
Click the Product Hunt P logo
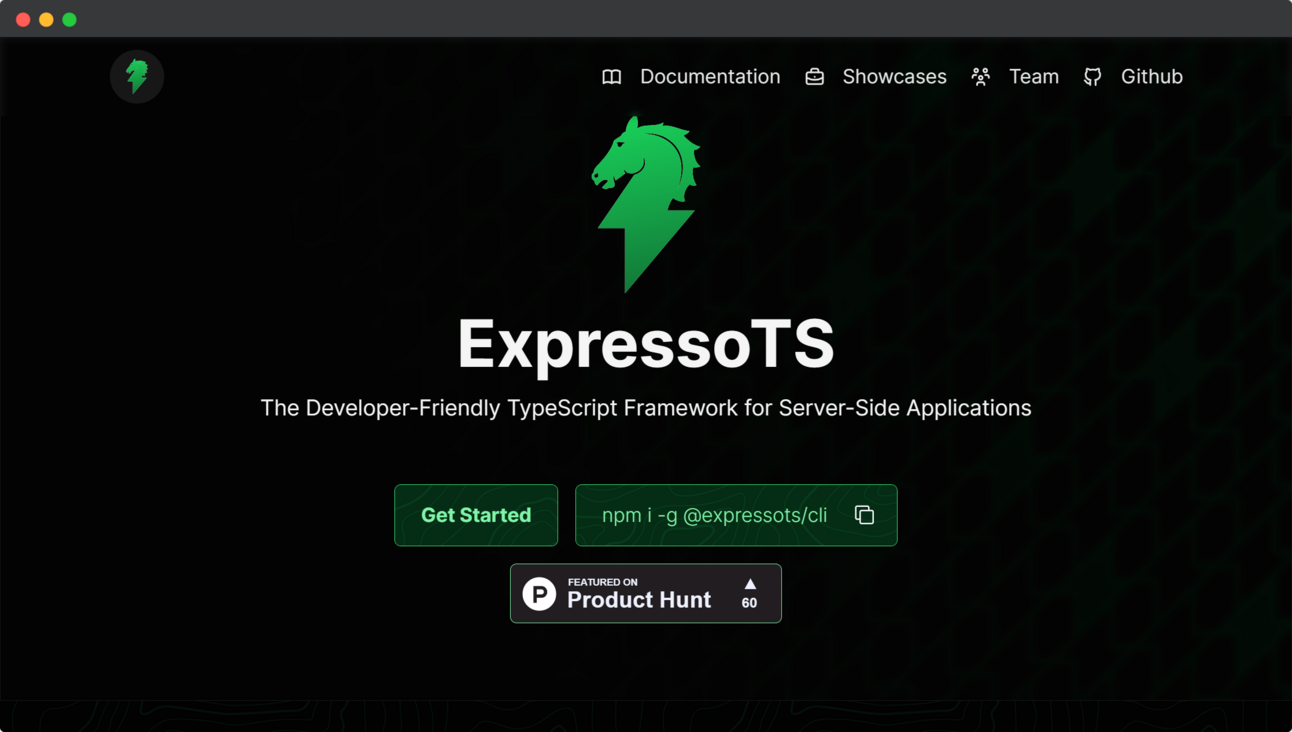(539, 594)
